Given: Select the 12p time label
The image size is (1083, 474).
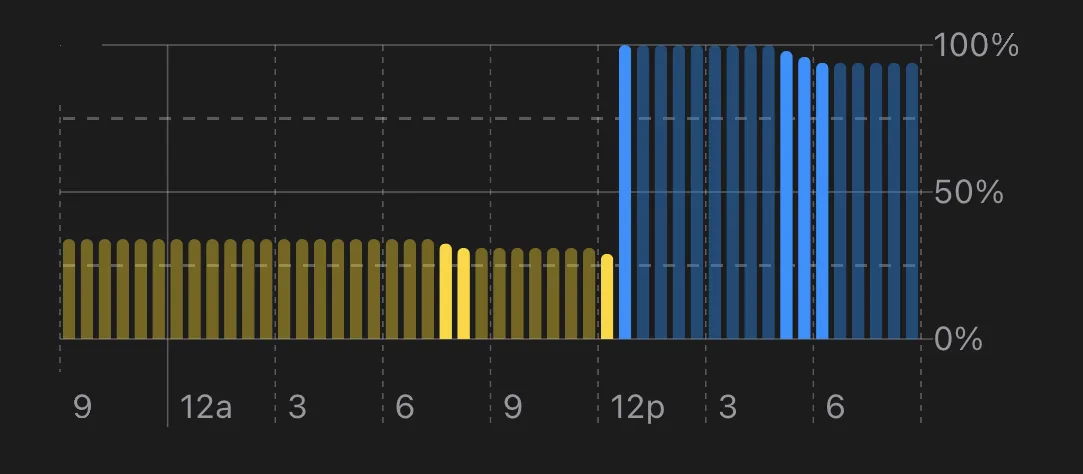Looking at the screenshot, I should (x=638, y=408).
